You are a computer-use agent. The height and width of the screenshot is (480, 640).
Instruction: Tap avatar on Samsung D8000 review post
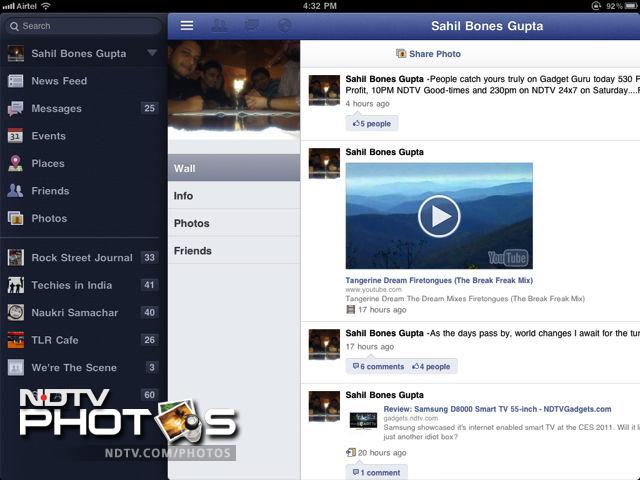pyautogui.click(x=324, y=406)
